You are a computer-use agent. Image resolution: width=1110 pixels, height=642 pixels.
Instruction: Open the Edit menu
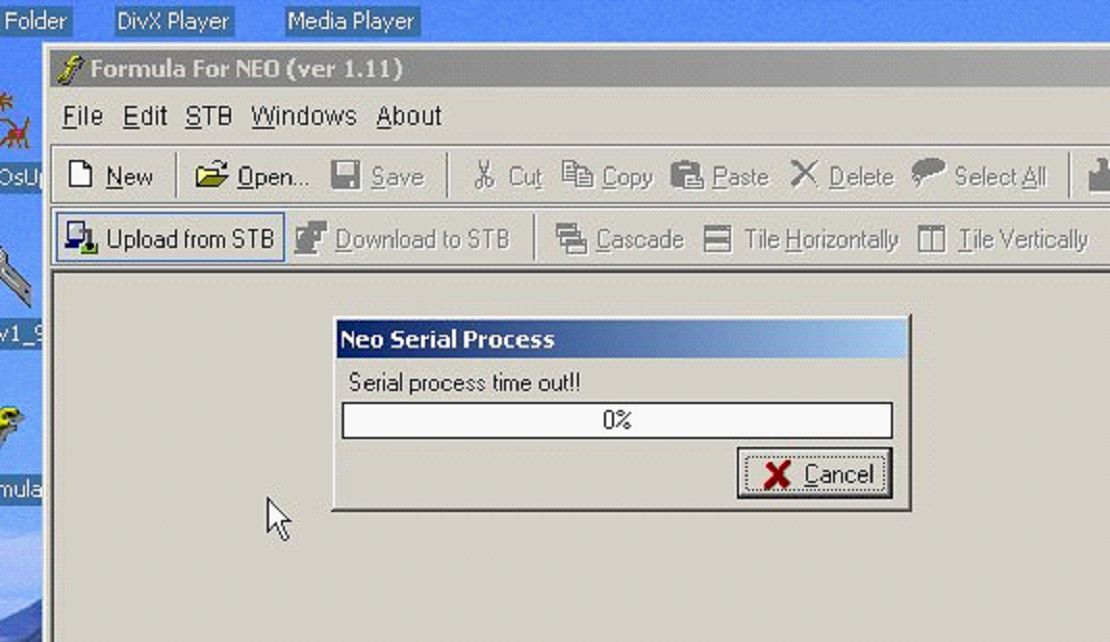coord(144,116)
